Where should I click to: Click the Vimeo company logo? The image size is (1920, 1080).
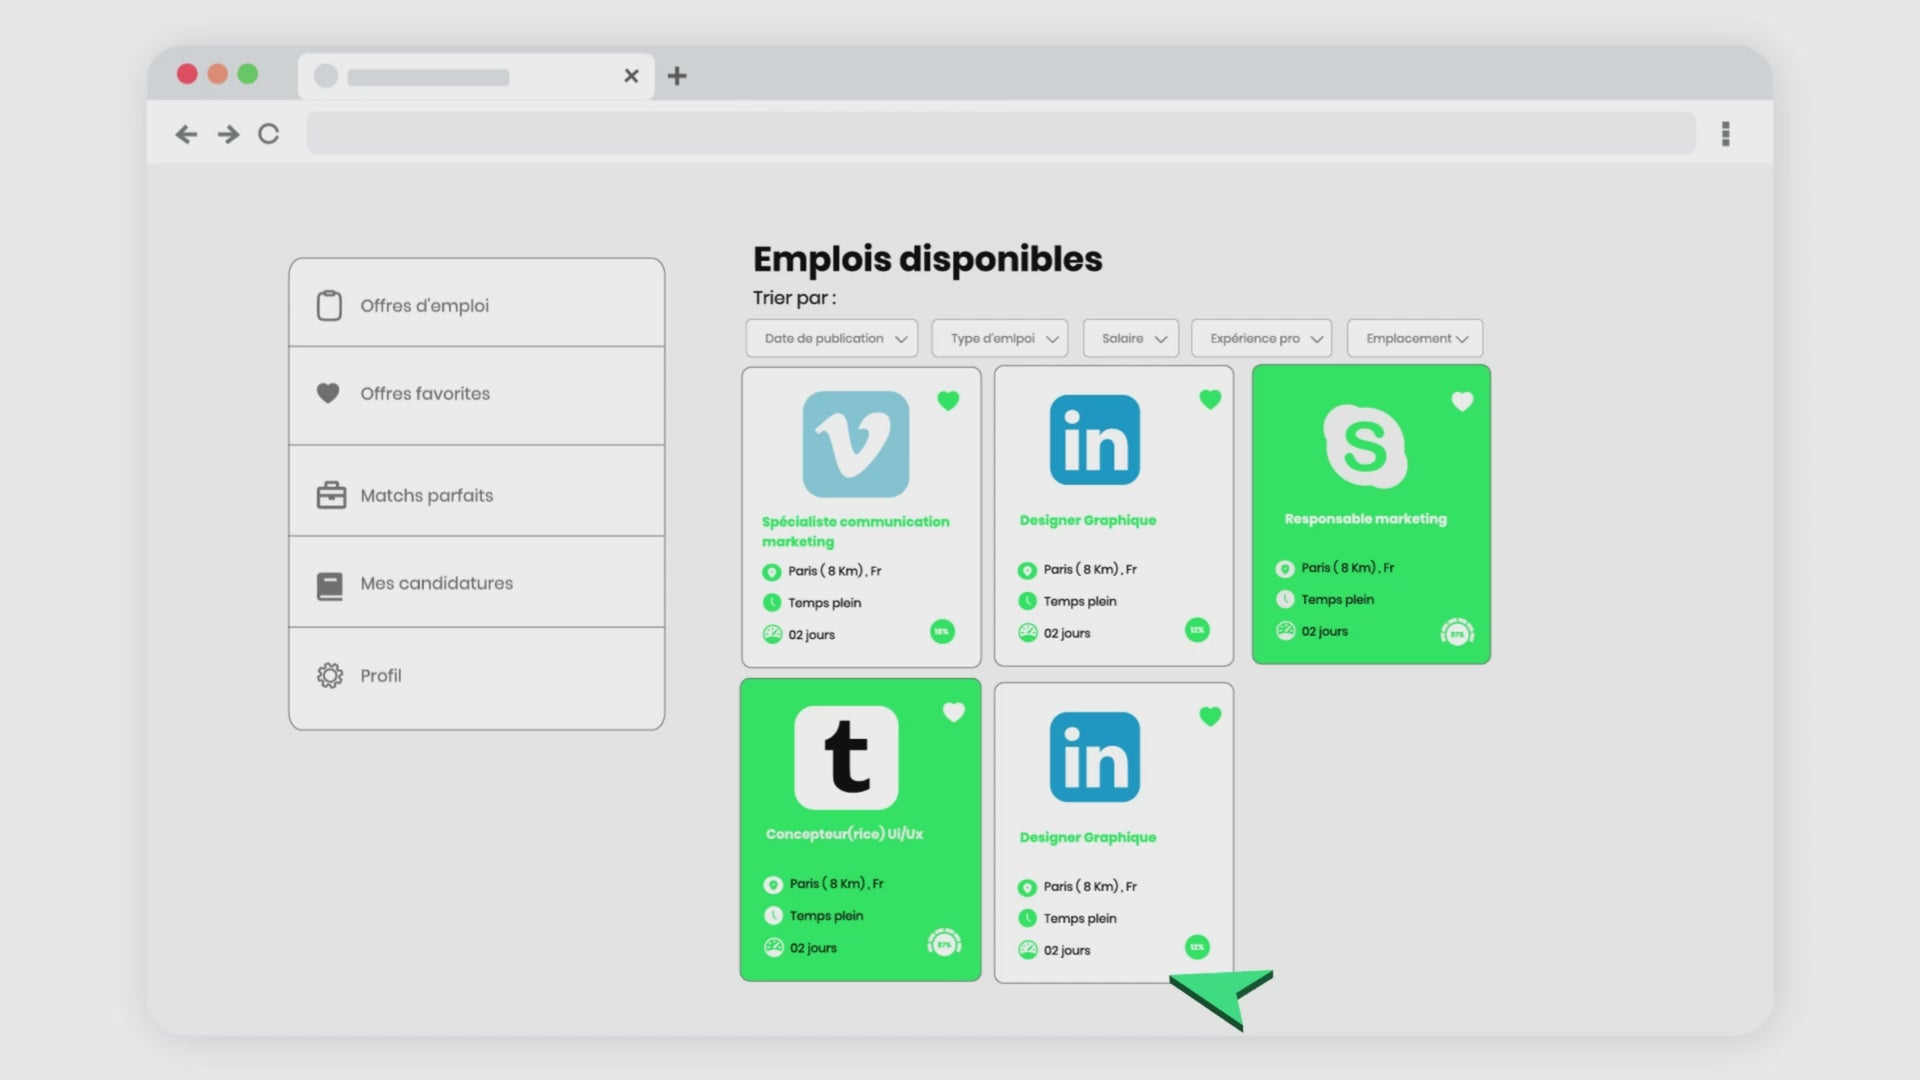[855, 444]
